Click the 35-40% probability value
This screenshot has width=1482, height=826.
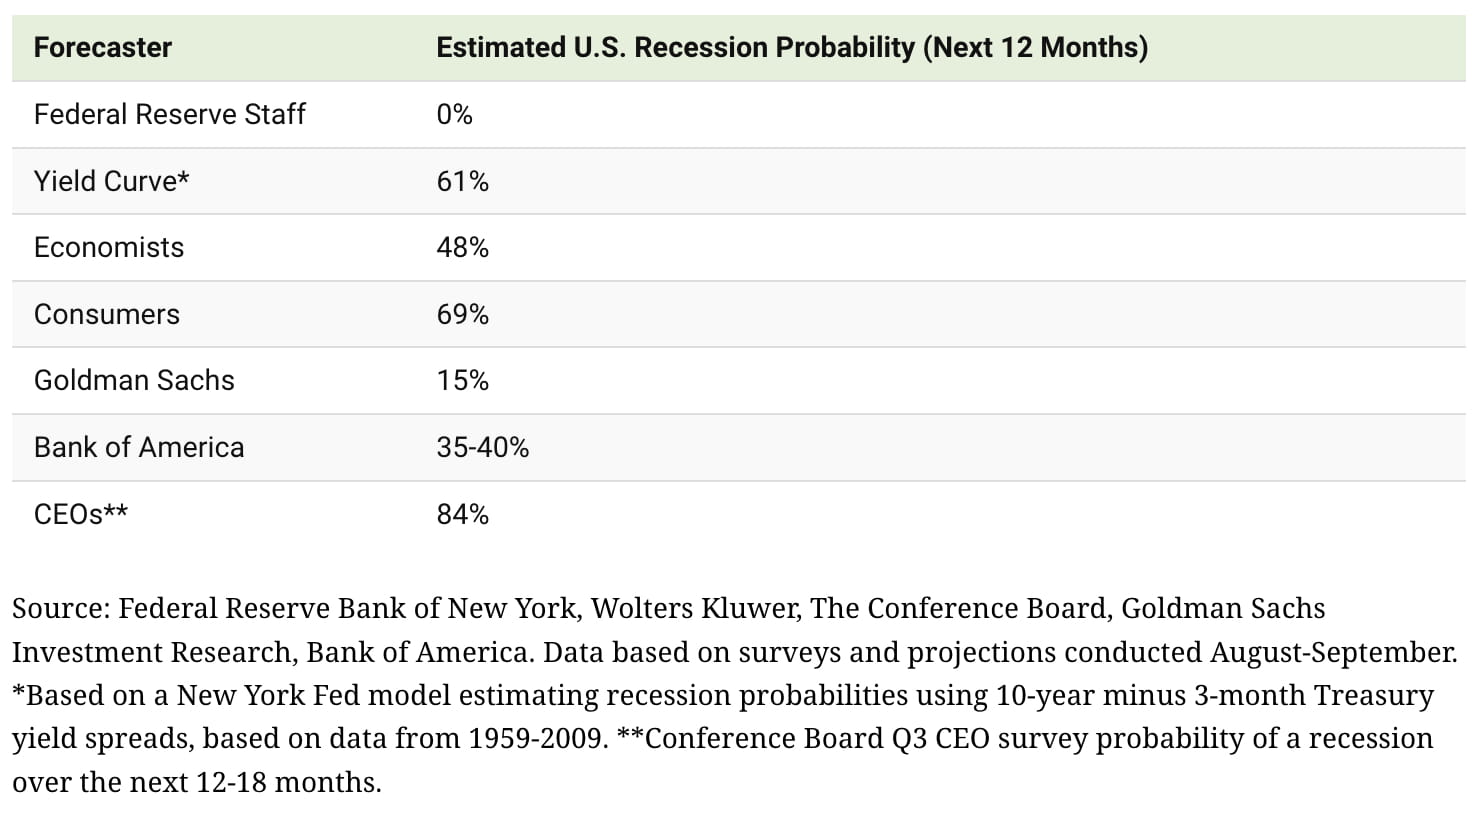click(482, 447)
